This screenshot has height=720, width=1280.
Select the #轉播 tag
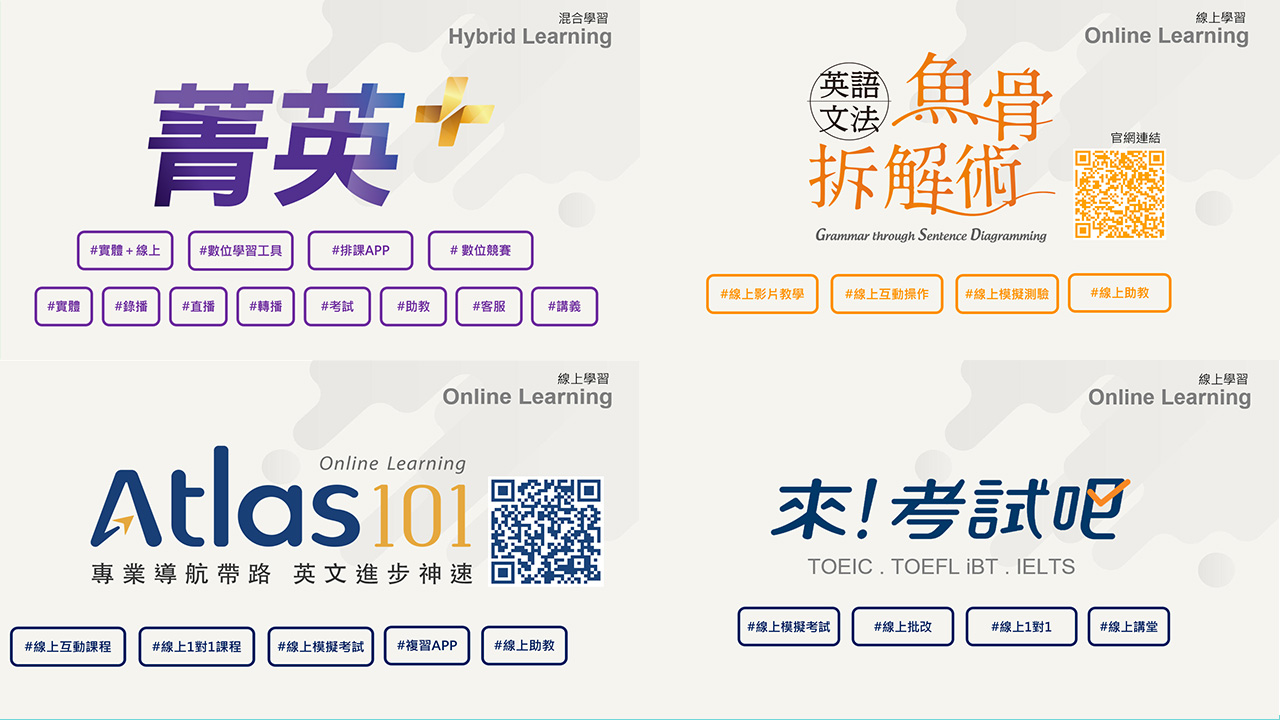pyautogui.click(x=266, y=307)
